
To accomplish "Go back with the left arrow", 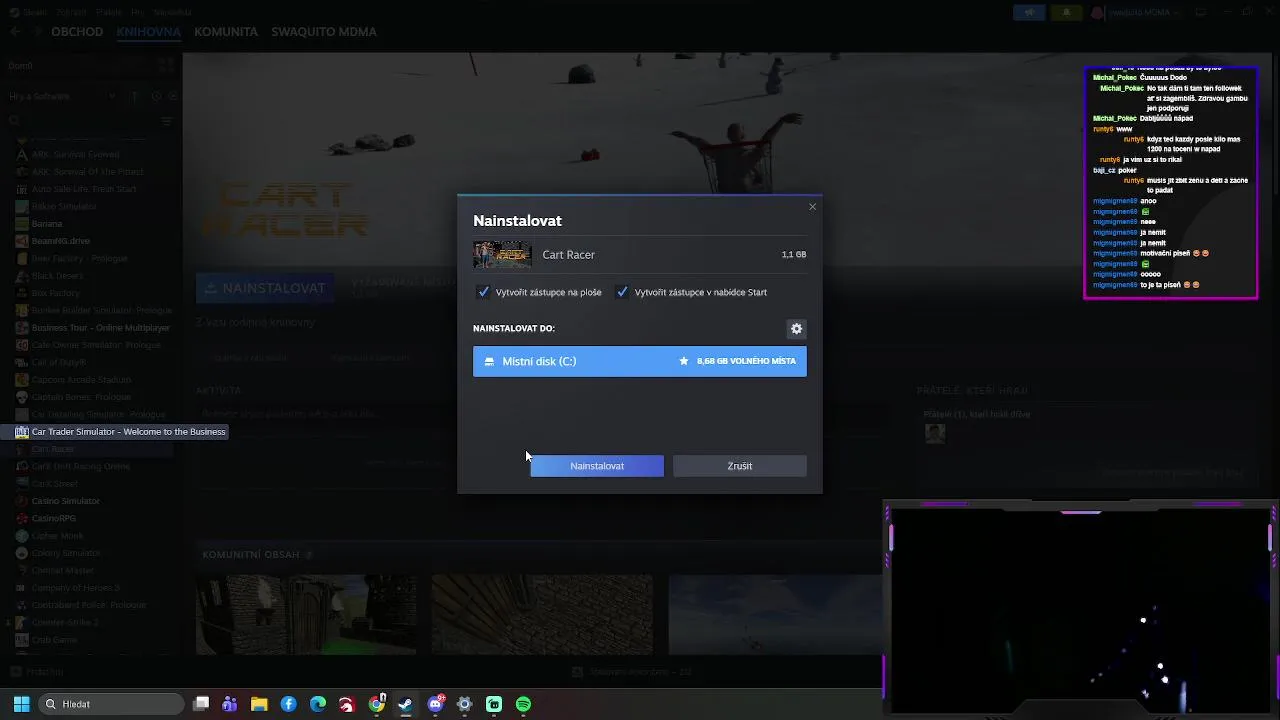I will click(15, 32).
